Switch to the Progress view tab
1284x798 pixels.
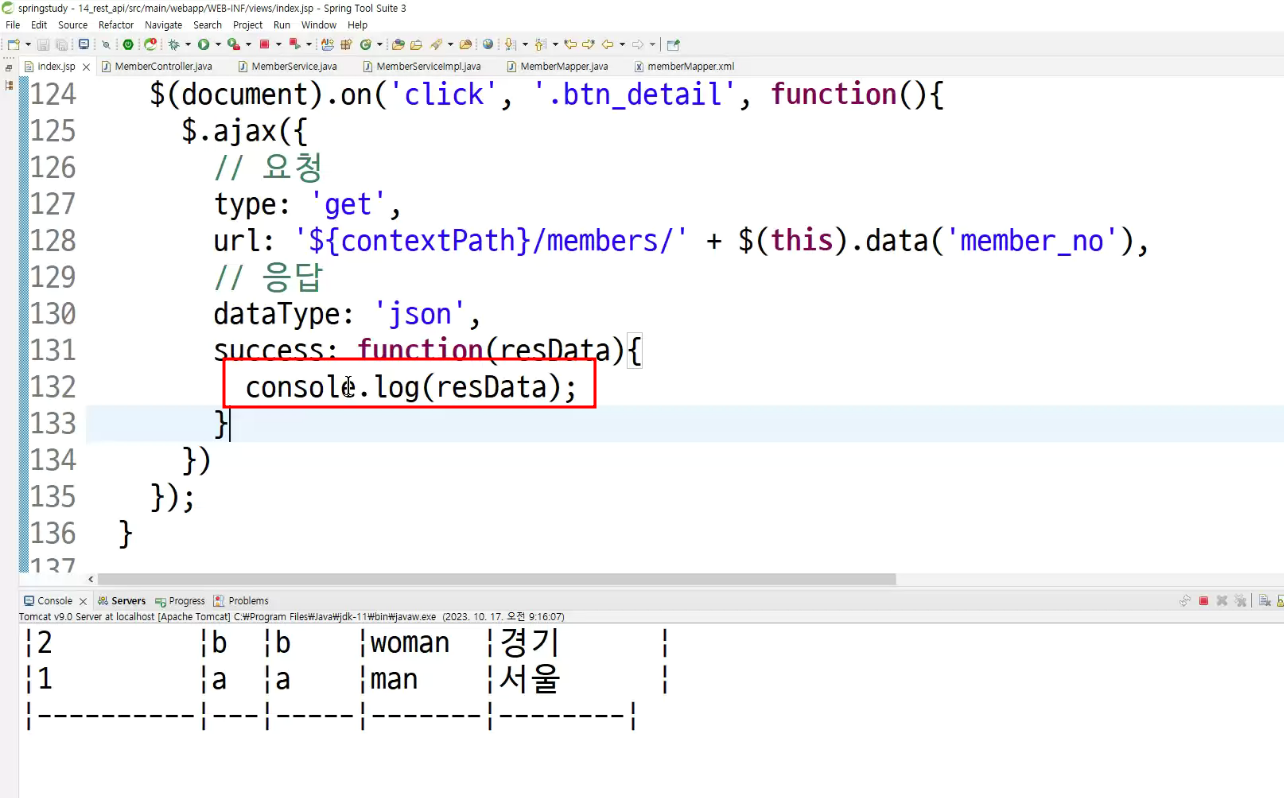(180, 601)
